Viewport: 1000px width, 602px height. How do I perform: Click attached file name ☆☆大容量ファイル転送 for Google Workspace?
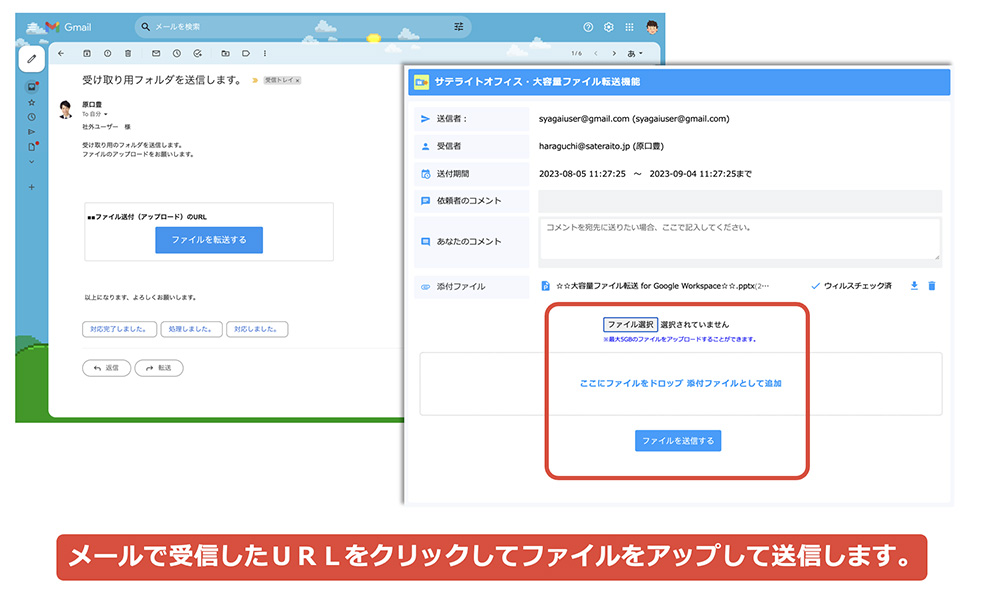pos(662,286)
